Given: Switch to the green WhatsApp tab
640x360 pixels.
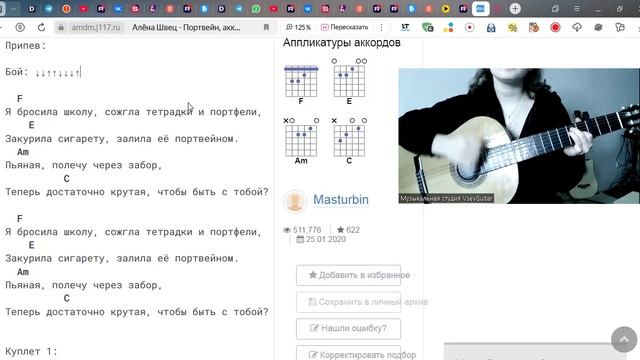Looking at the screenshot, I should [x=256, y=9].
